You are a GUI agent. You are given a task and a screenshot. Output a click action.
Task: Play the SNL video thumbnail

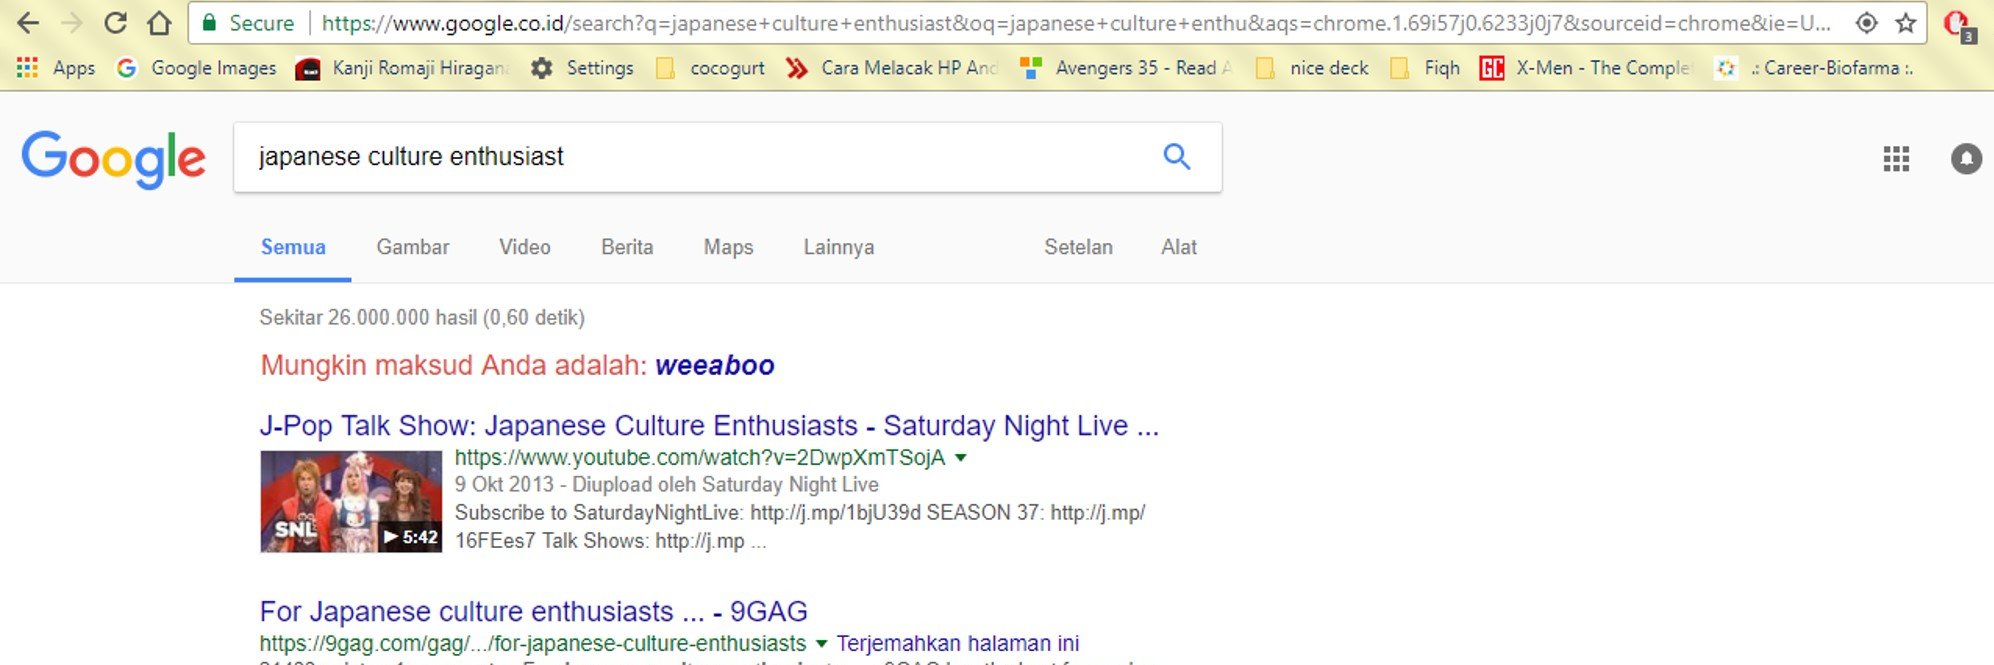tap(351, 502)
